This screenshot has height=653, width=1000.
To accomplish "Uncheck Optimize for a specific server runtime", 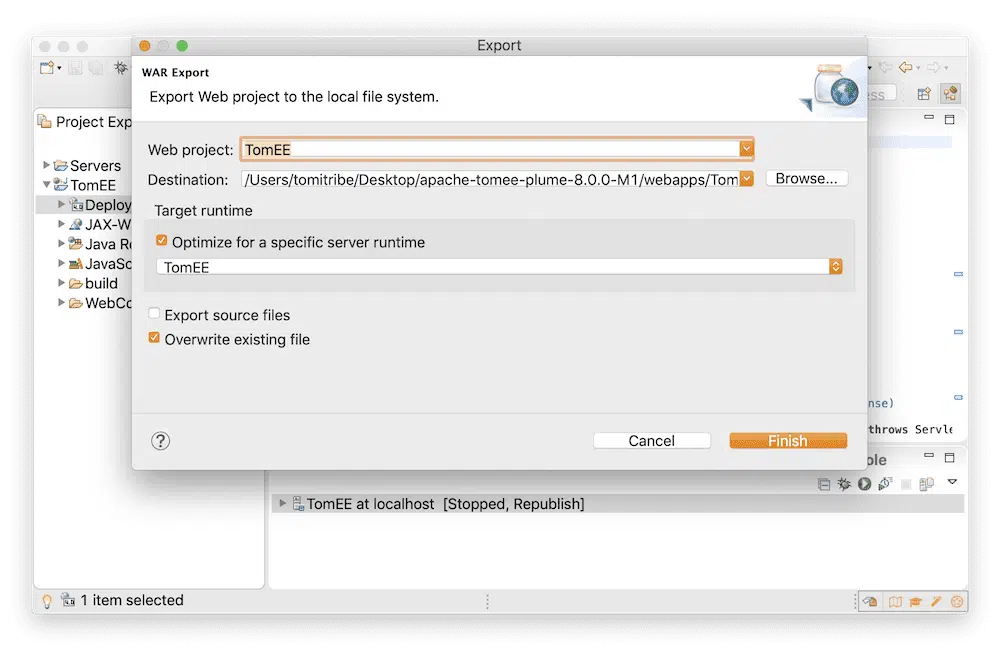I will pos(162,242).
